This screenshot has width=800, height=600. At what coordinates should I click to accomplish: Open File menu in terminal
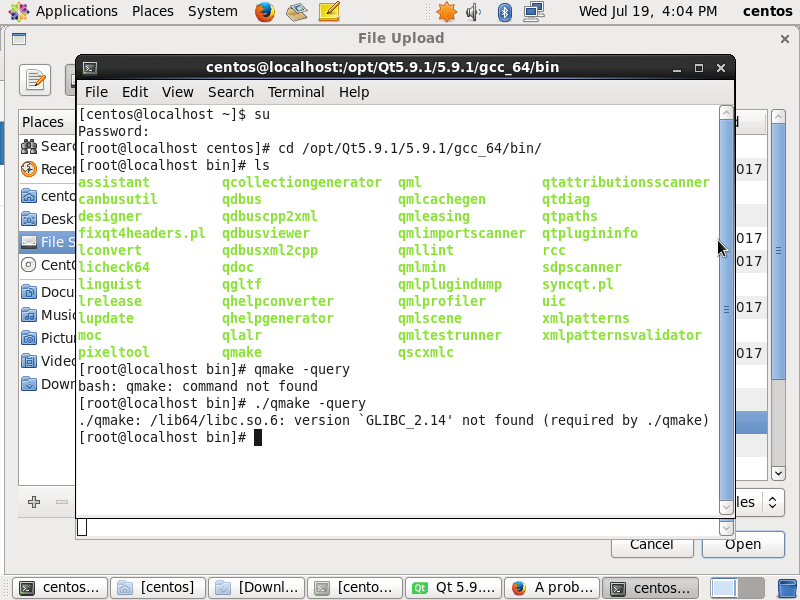(x=96, y=92)
